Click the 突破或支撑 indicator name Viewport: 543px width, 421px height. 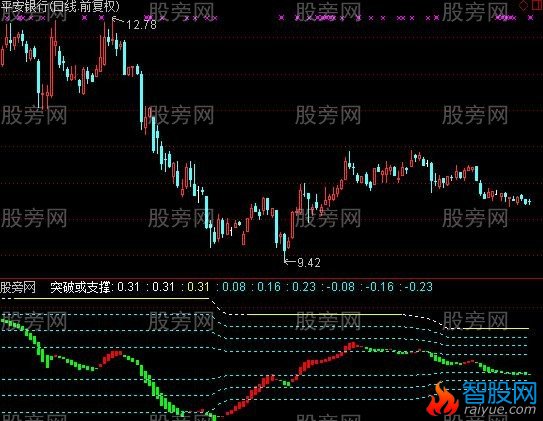[x=80, y=287]
